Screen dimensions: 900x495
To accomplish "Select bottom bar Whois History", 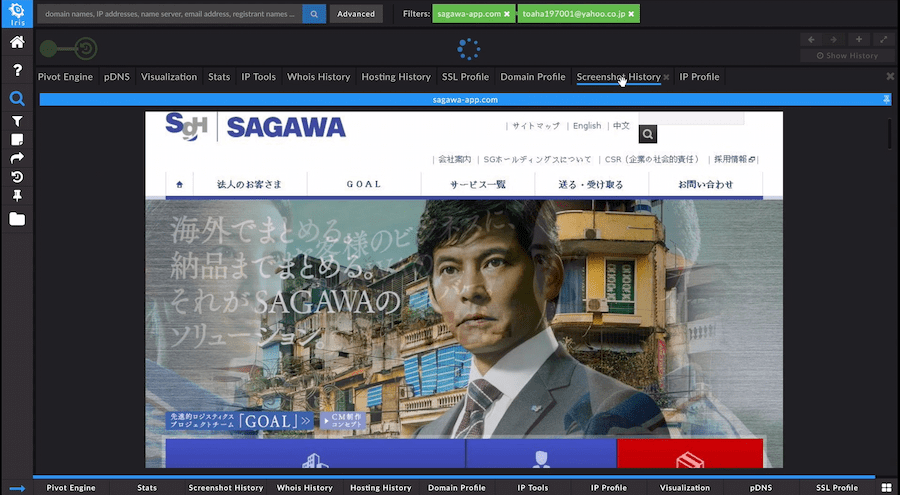I will 305,488.
